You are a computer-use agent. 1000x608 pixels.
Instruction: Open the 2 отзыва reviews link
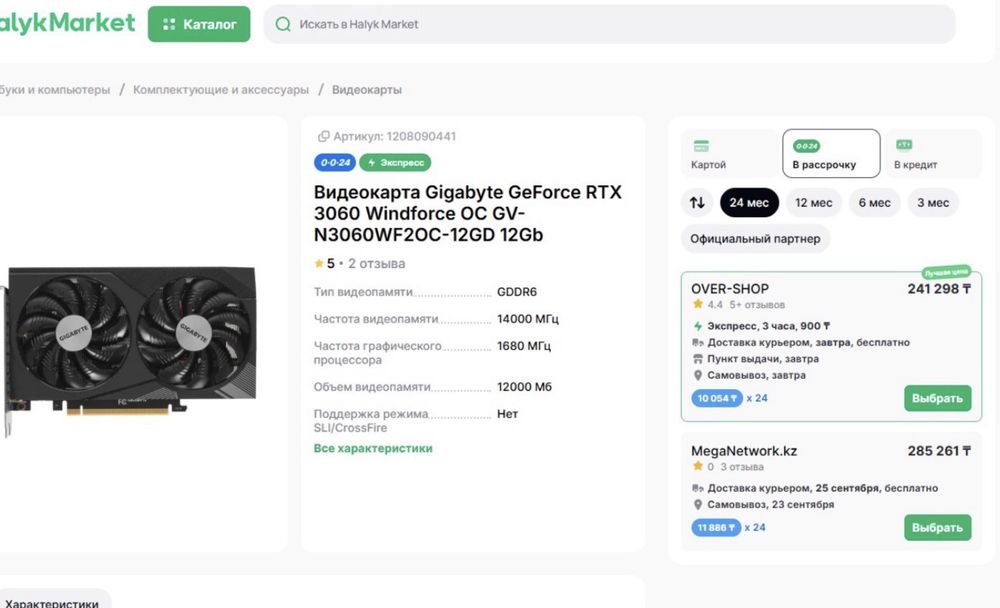pos(376,263)
